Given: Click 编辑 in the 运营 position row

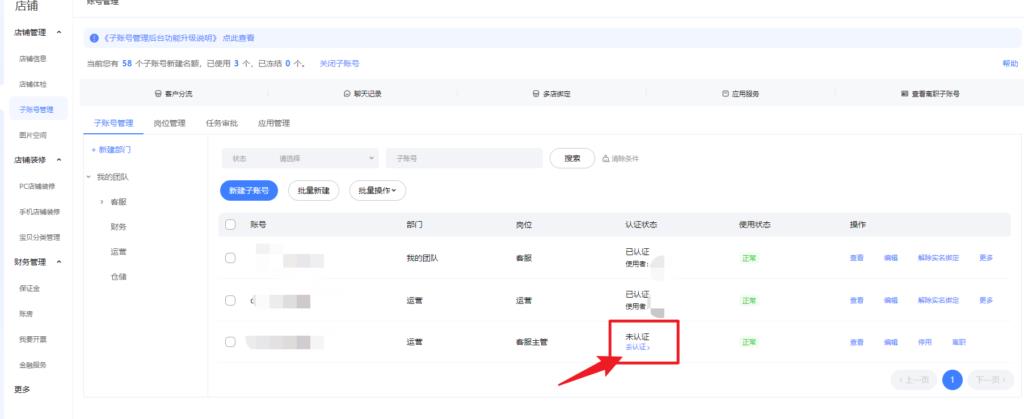Looking at the screenshot, I should pyautogui.click(x=891, y=300).
